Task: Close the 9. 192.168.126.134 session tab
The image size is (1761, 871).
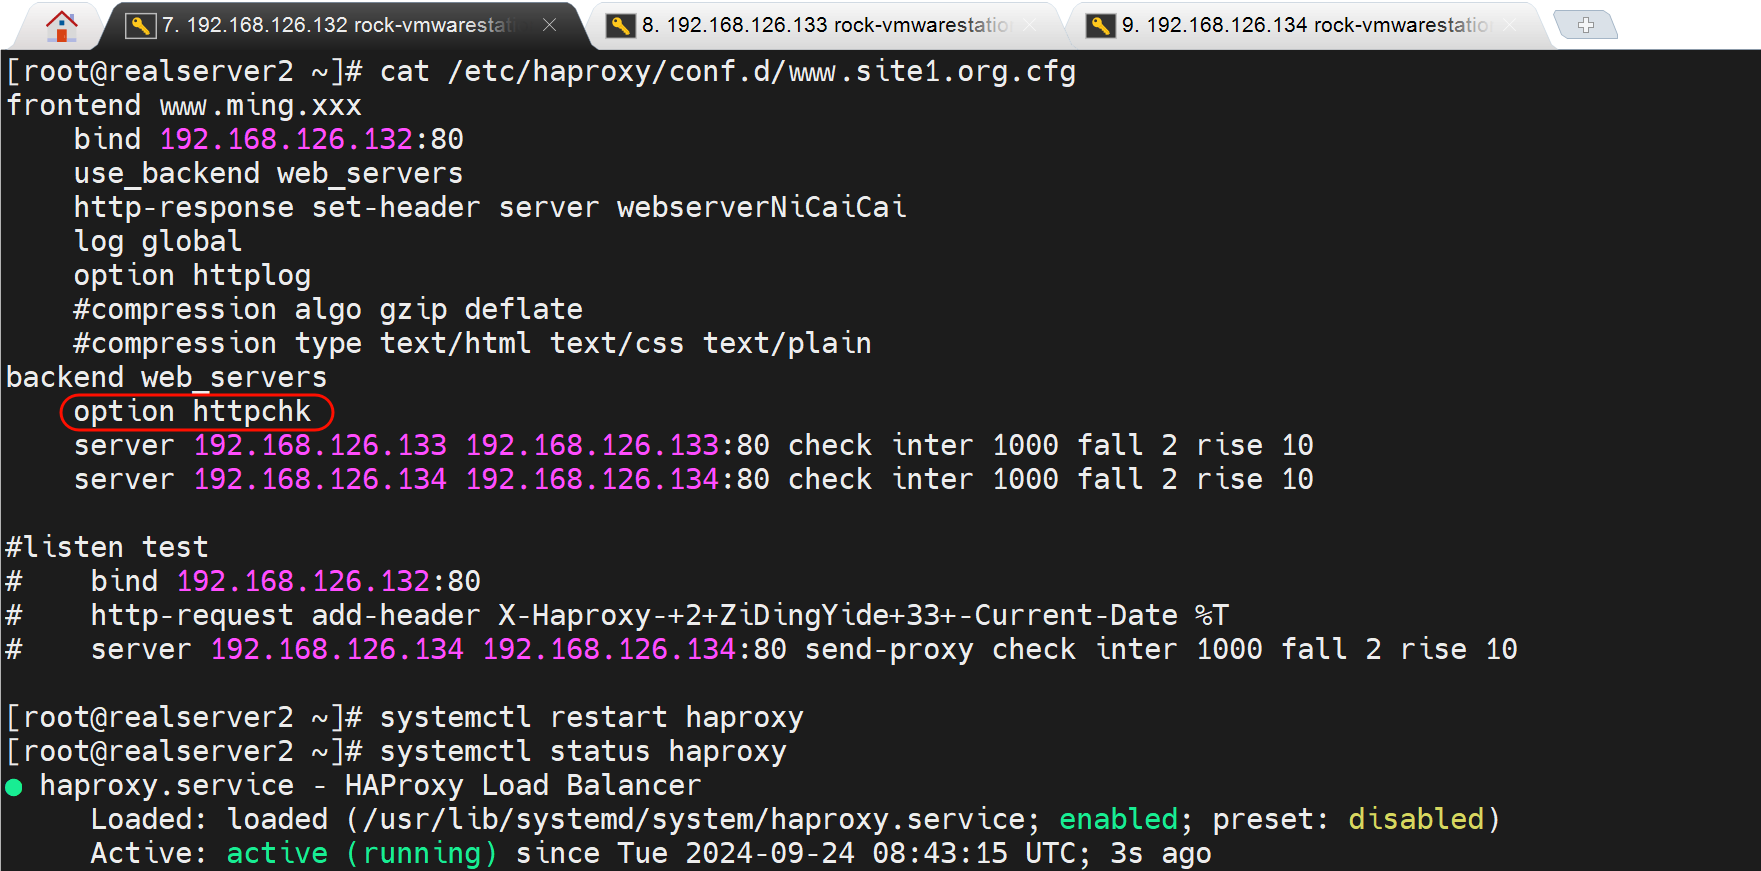Action: click(1509, 25)
